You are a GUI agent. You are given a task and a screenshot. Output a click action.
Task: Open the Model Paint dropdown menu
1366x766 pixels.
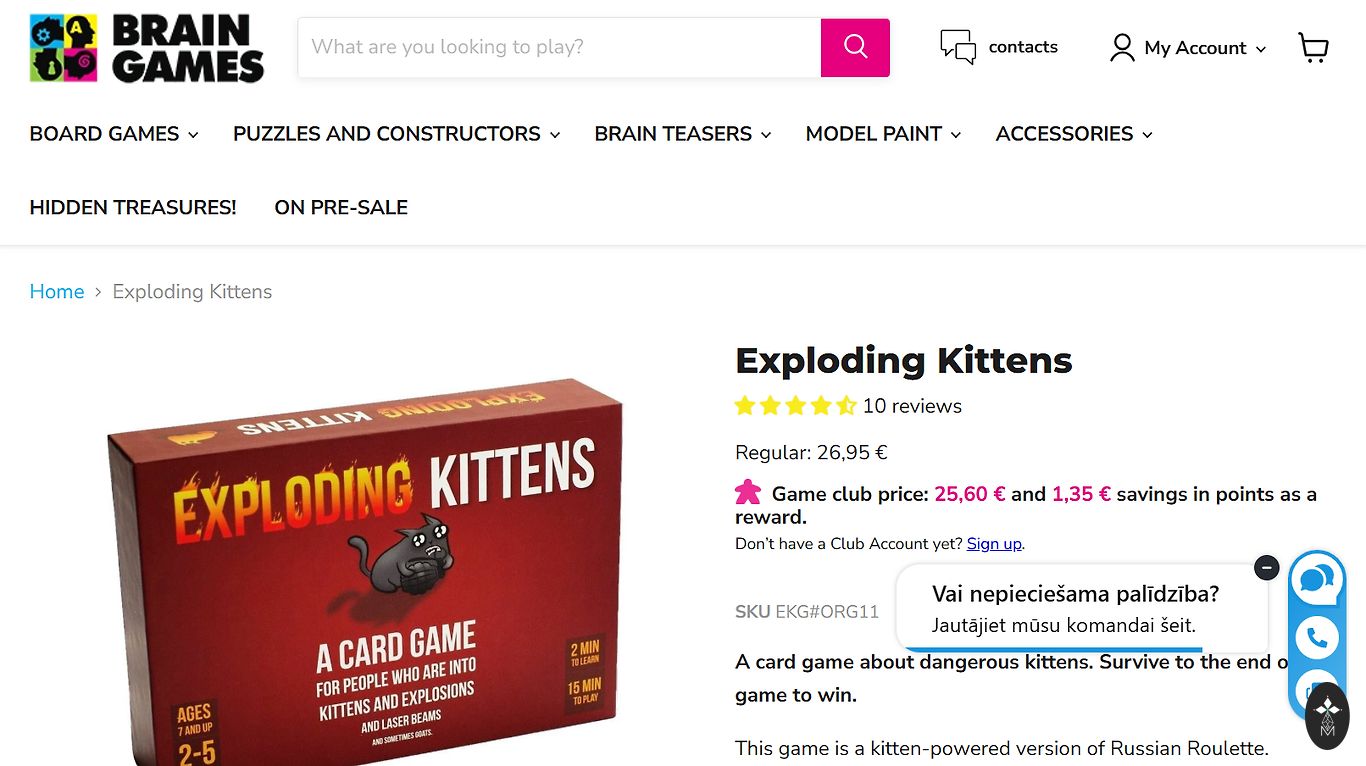pyautogui.click(x=883, y=134)
